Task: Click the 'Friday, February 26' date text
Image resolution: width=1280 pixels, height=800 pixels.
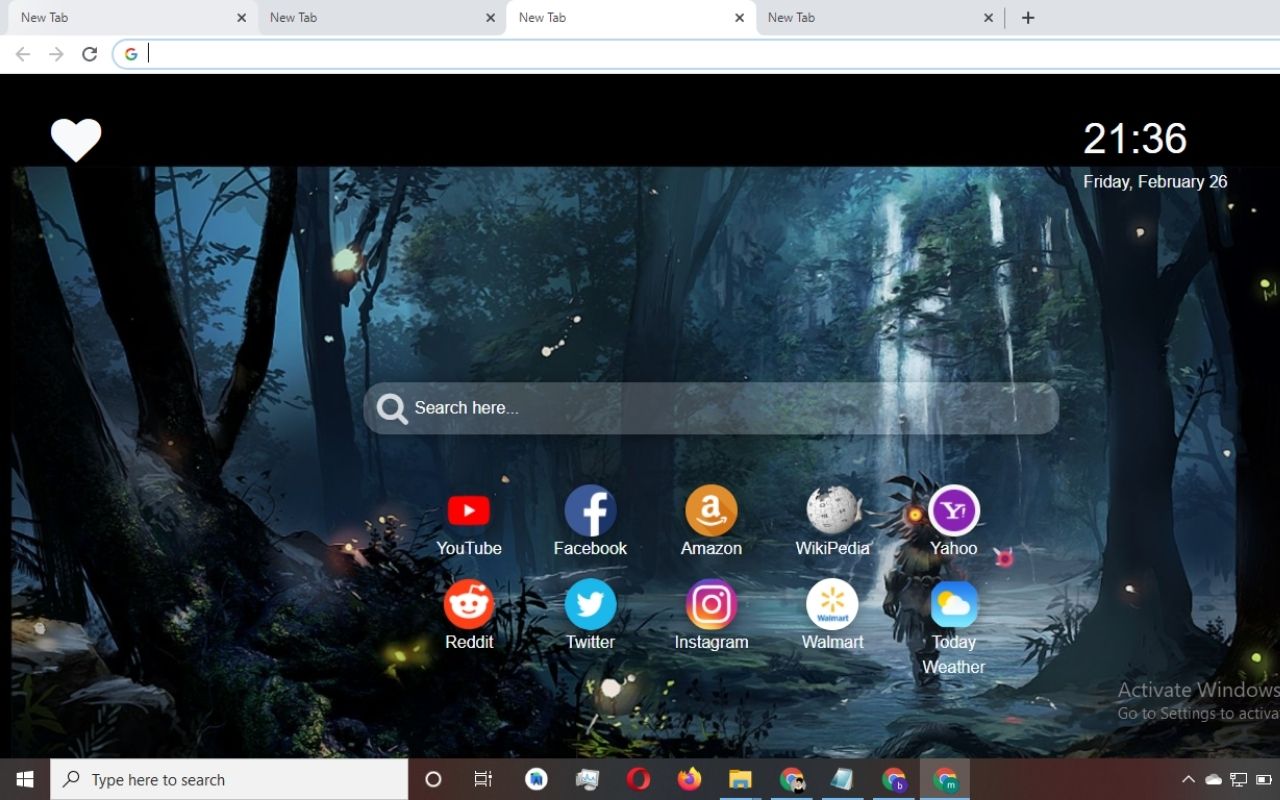Action: click(x=1155, y=181)
